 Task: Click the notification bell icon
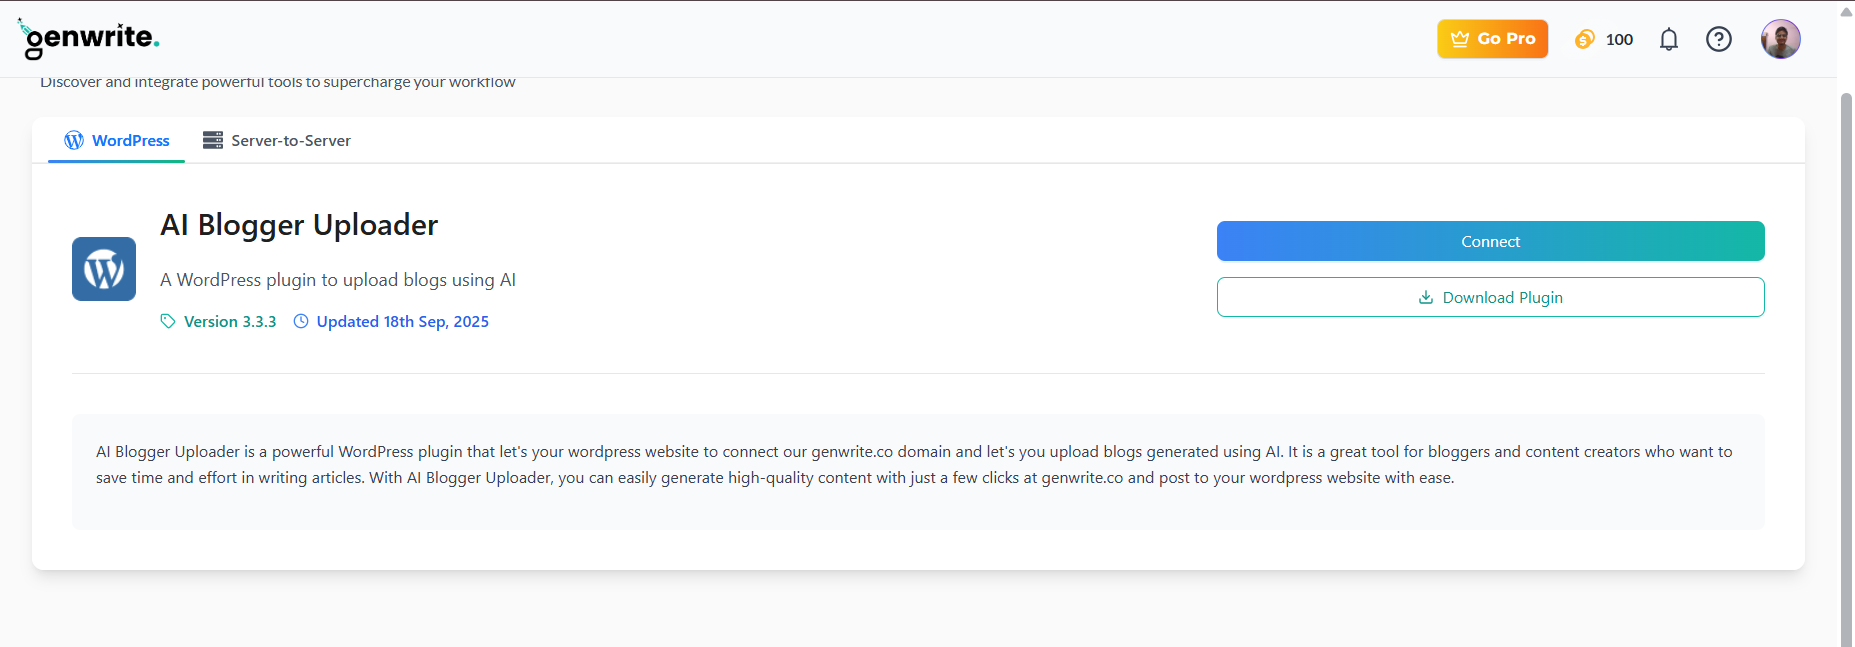1668,39
